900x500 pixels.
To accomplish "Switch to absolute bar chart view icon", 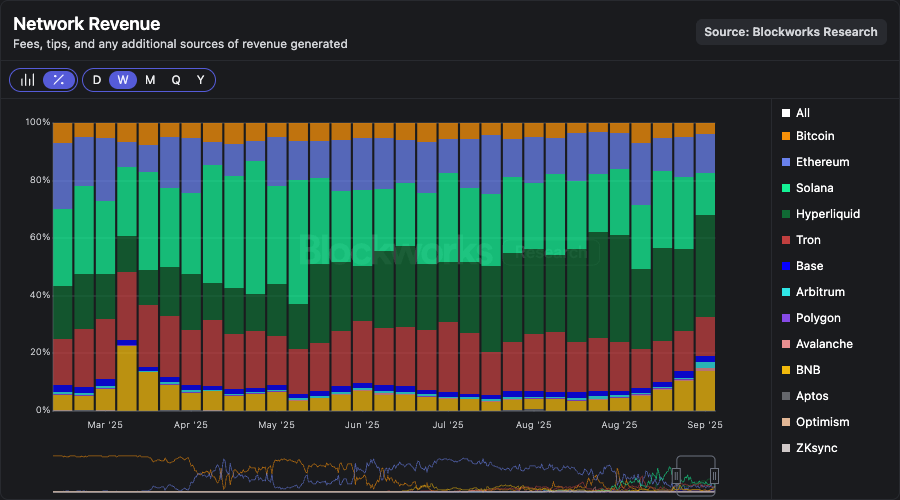I will pos(28,80).
